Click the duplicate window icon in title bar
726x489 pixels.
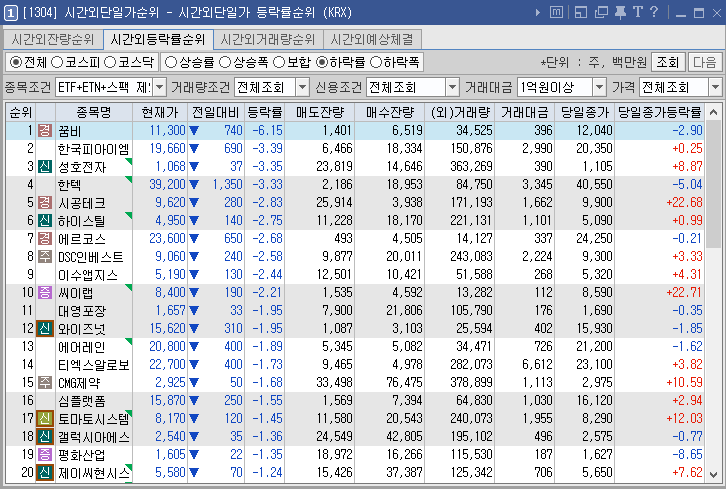(601, 12)
